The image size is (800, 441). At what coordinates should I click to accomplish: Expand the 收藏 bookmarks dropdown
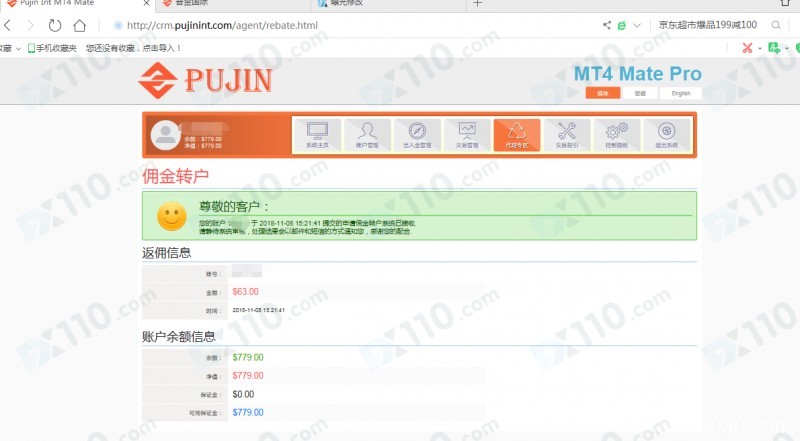(10, 48)
